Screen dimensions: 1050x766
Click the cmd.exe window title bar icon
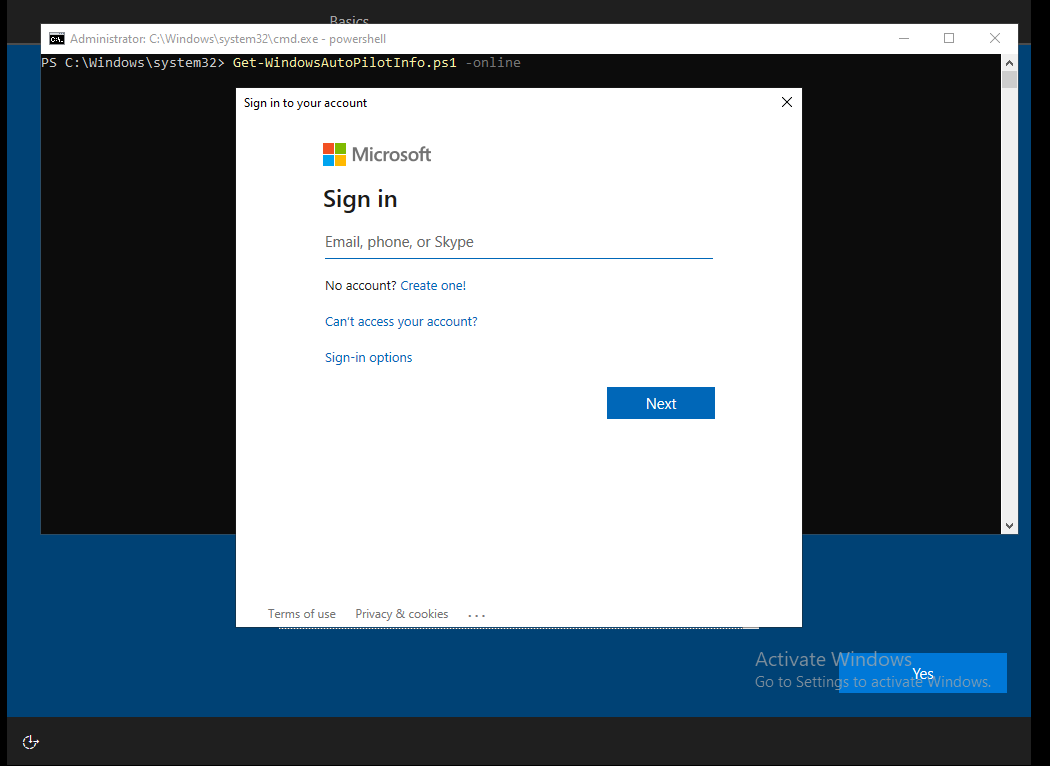[57, 39]
